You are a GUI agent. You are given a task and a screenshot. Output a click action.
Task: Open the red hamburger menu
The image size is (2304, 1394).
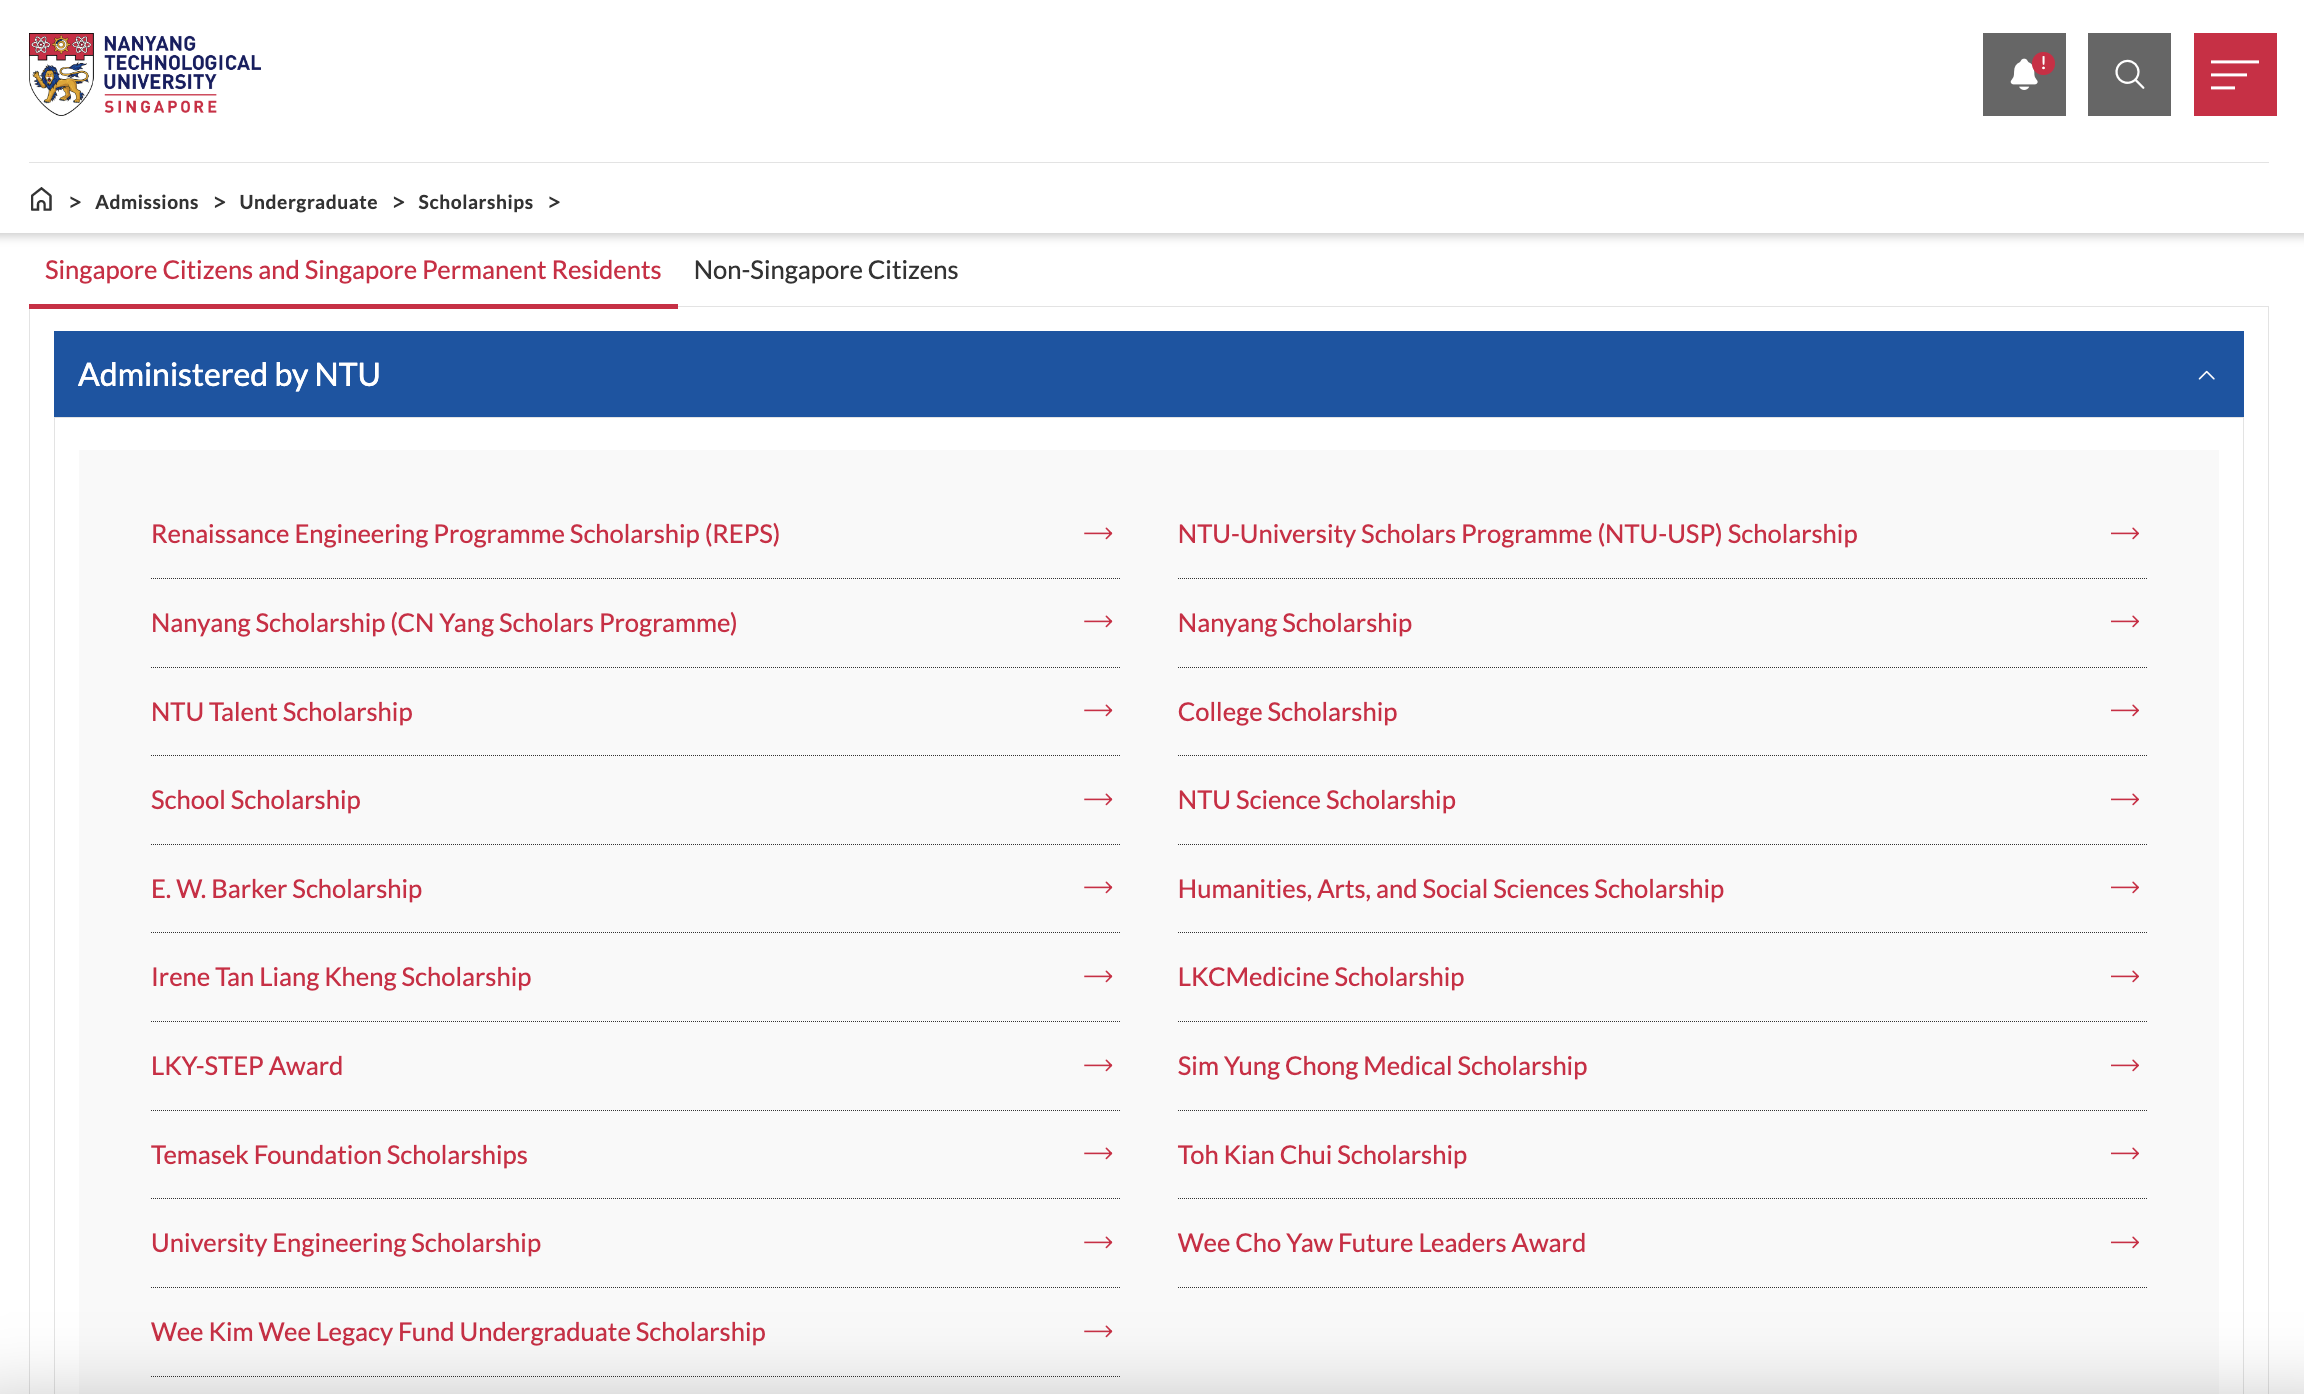click(x=2235, y=74)
